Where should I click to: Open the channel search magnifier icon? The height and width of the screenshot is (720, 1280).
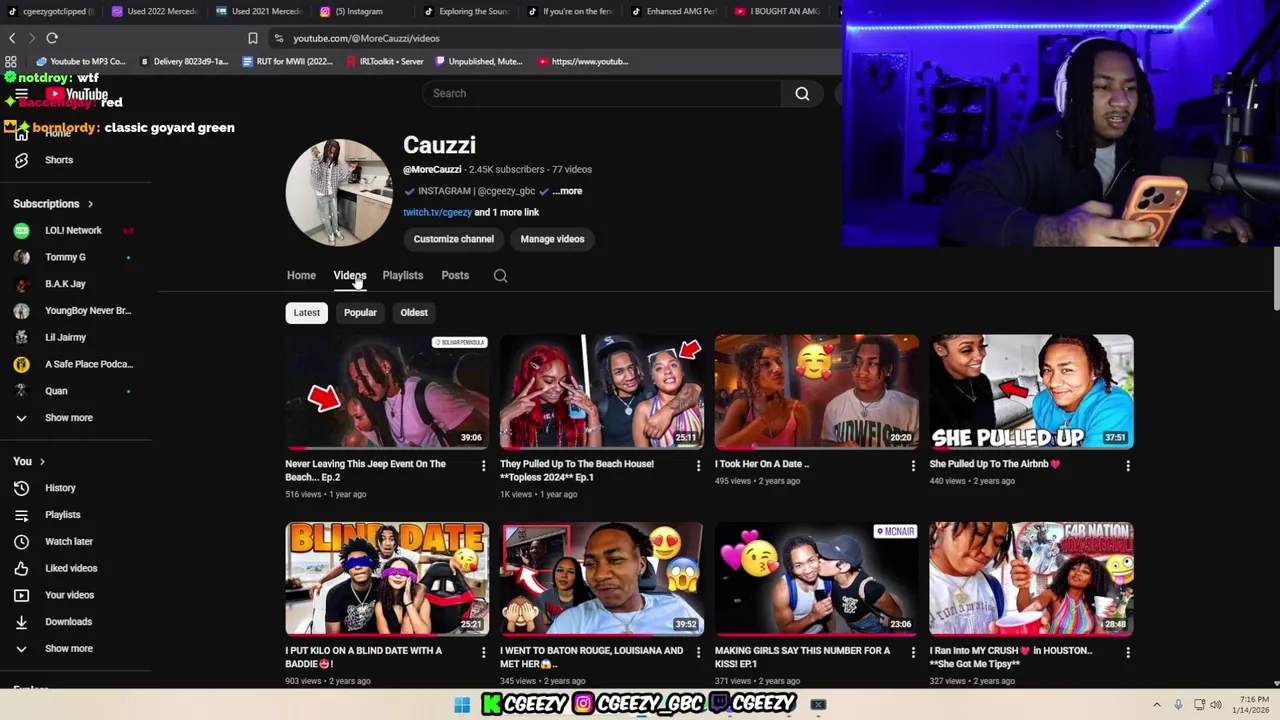500,275
